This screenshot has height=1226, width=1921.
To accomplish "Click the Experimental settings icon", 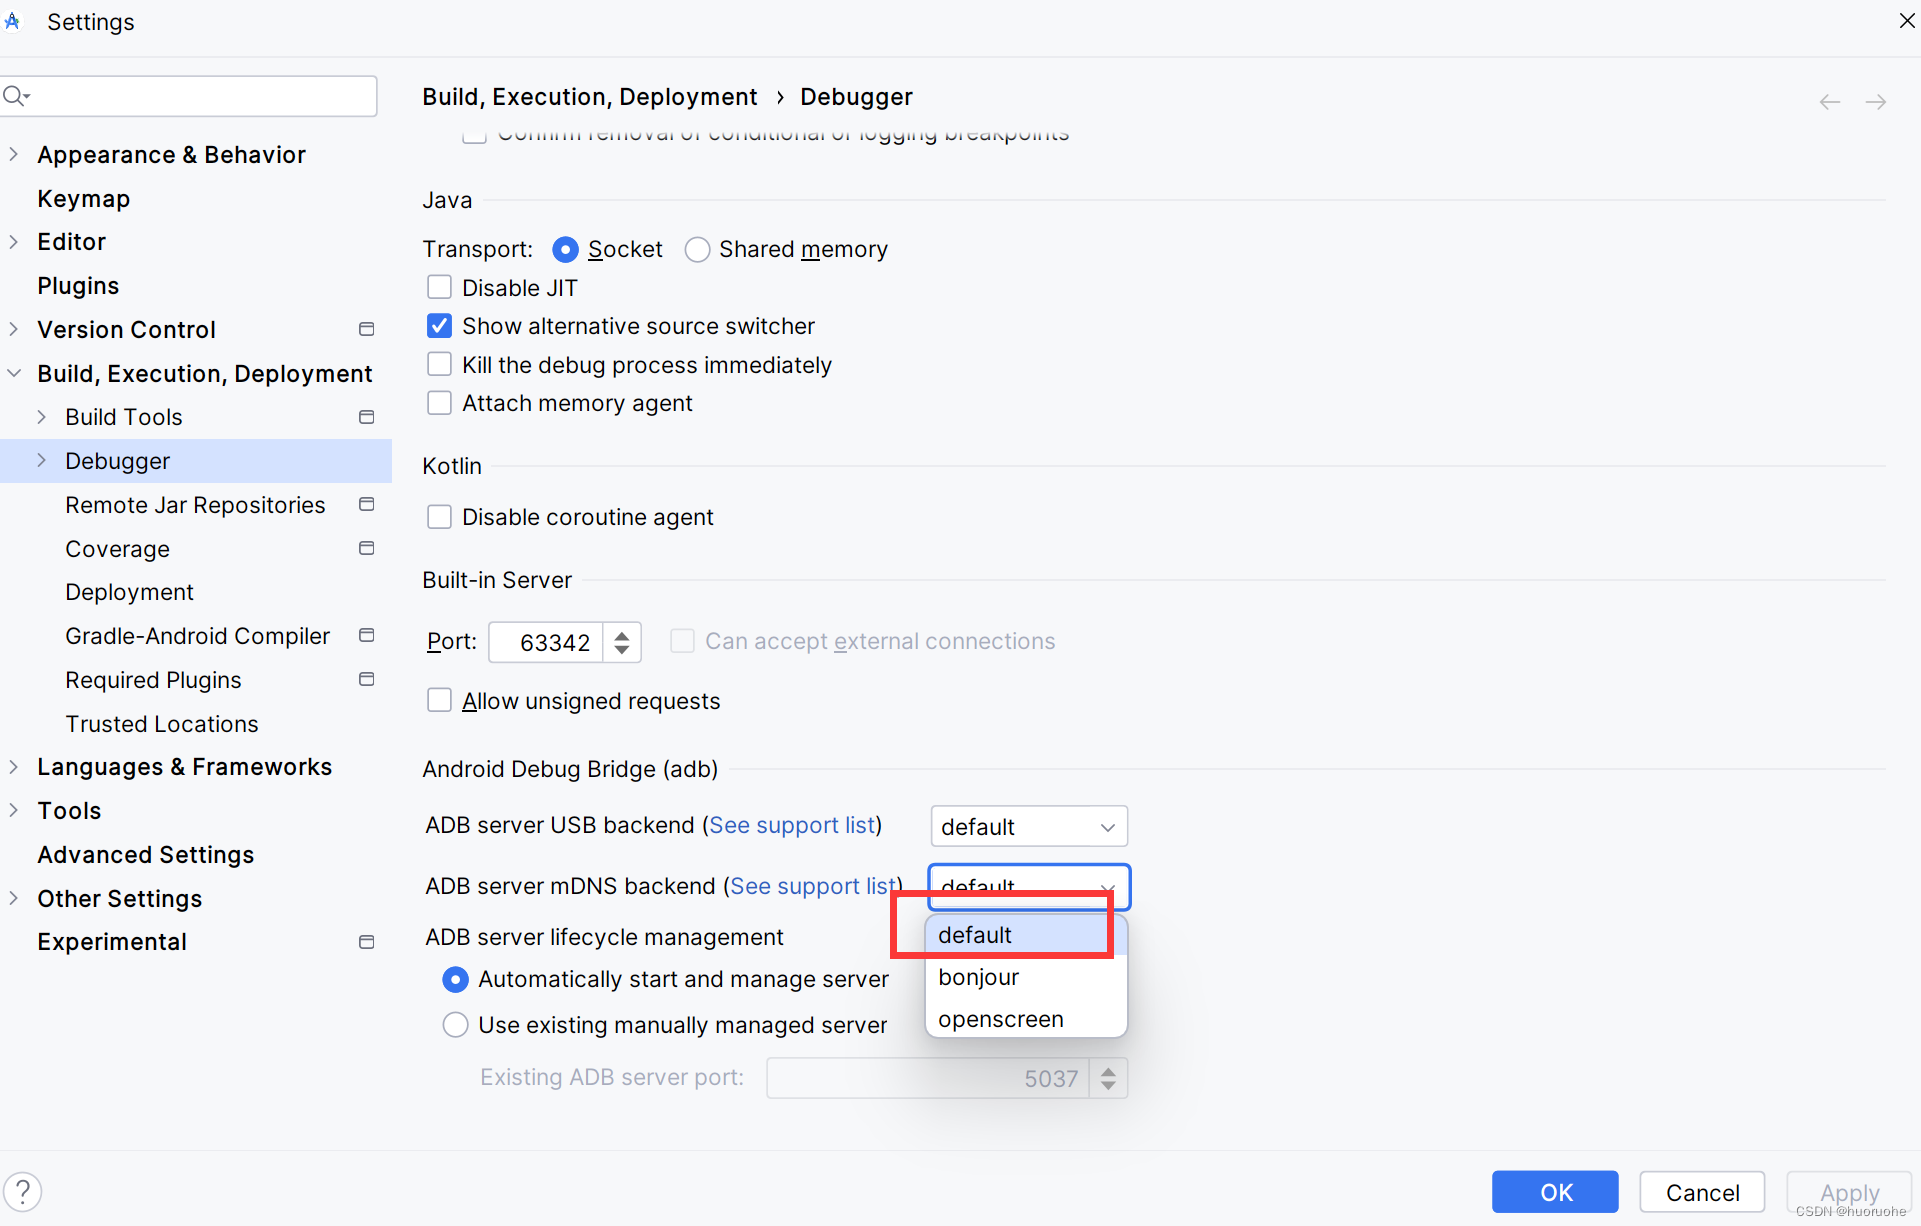I will click(364, 940).
